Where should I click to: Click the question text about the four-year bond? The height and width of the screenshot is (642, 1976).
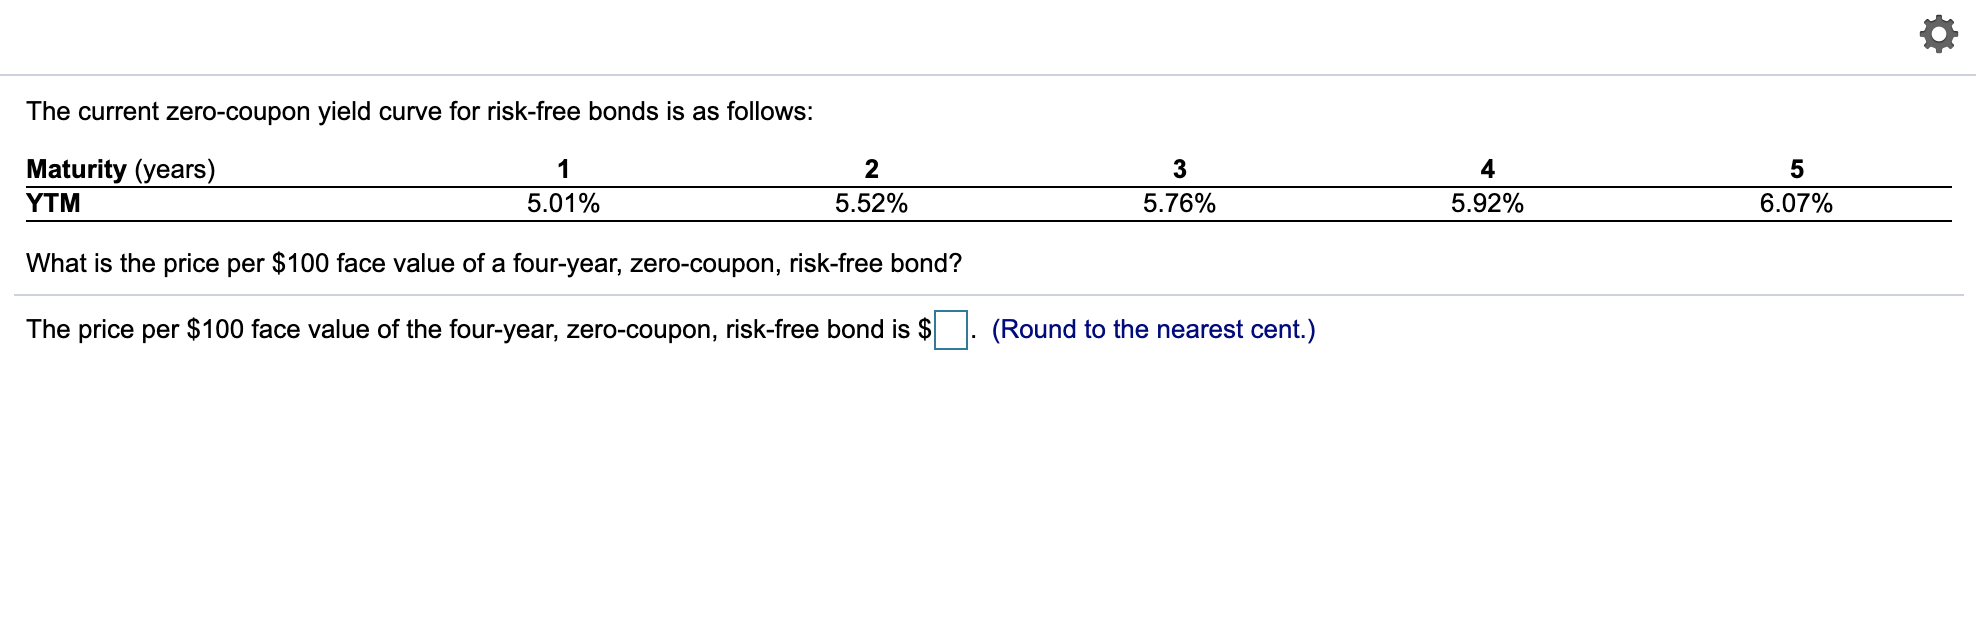click(x=492, y=263)
